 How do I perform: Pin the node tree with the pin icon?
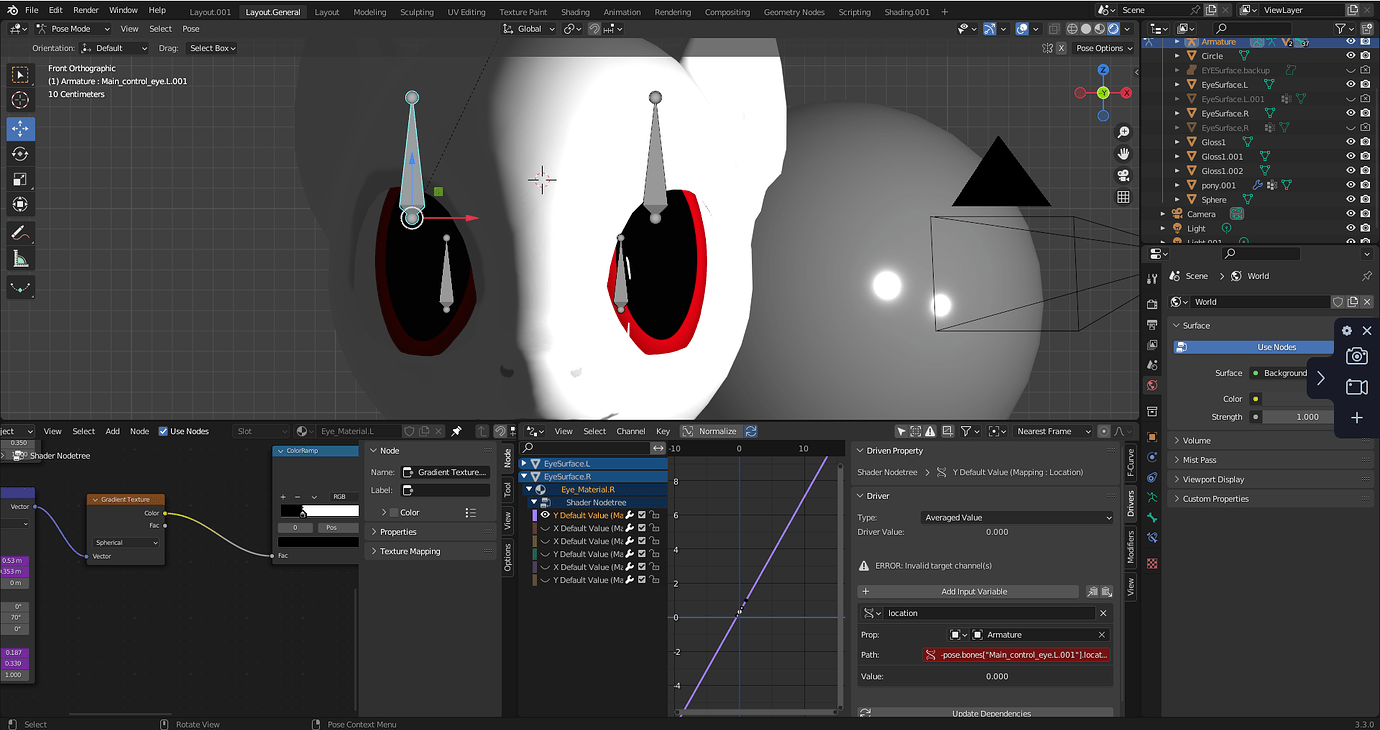pos(456,431)
